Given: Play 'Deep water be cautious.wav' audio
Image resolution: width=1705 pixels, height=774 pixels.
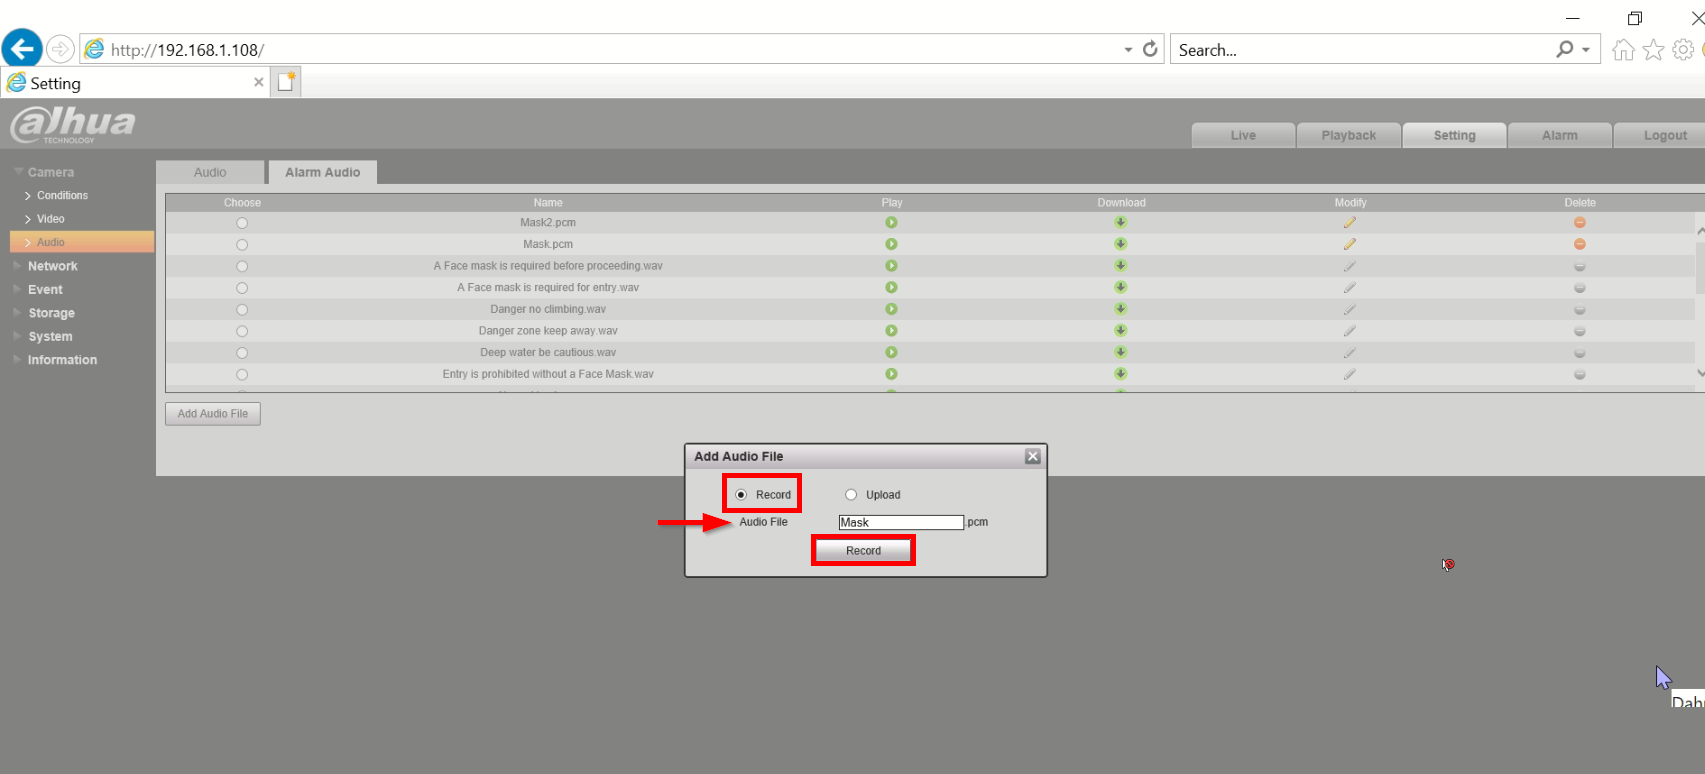Looking at the screenshot, I should pyautogui.click(x=891, y=352).
